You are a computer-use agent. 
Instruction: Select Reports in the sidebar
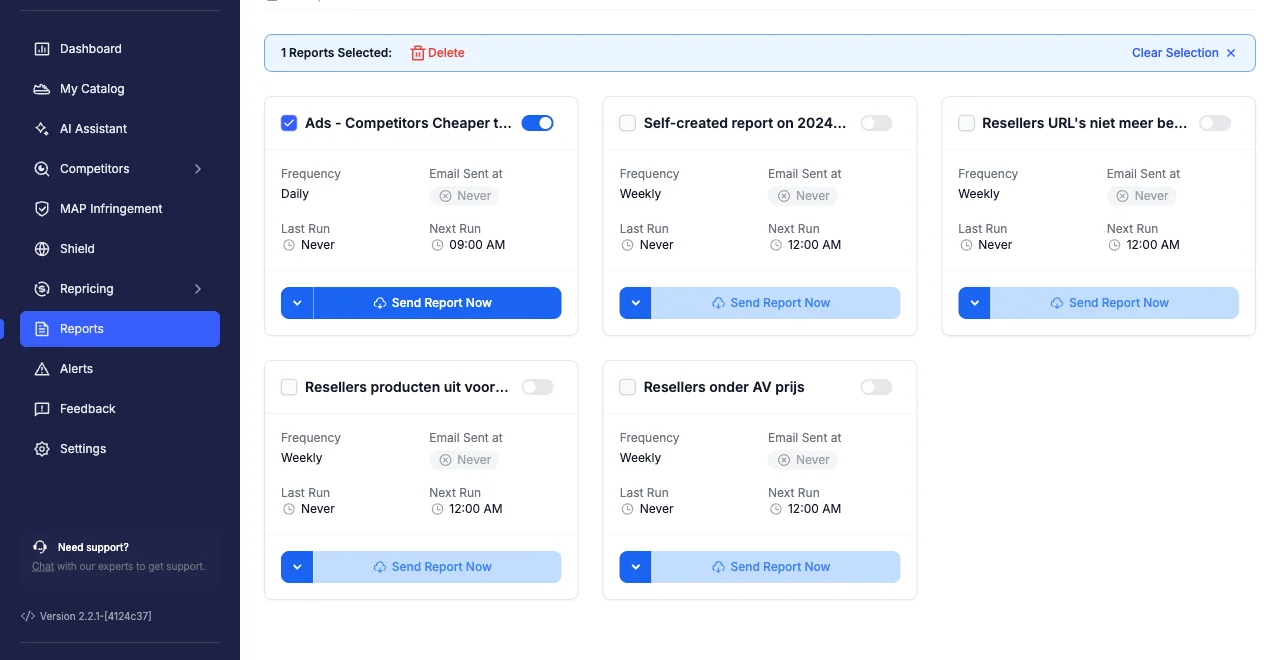tap(120, 329)
